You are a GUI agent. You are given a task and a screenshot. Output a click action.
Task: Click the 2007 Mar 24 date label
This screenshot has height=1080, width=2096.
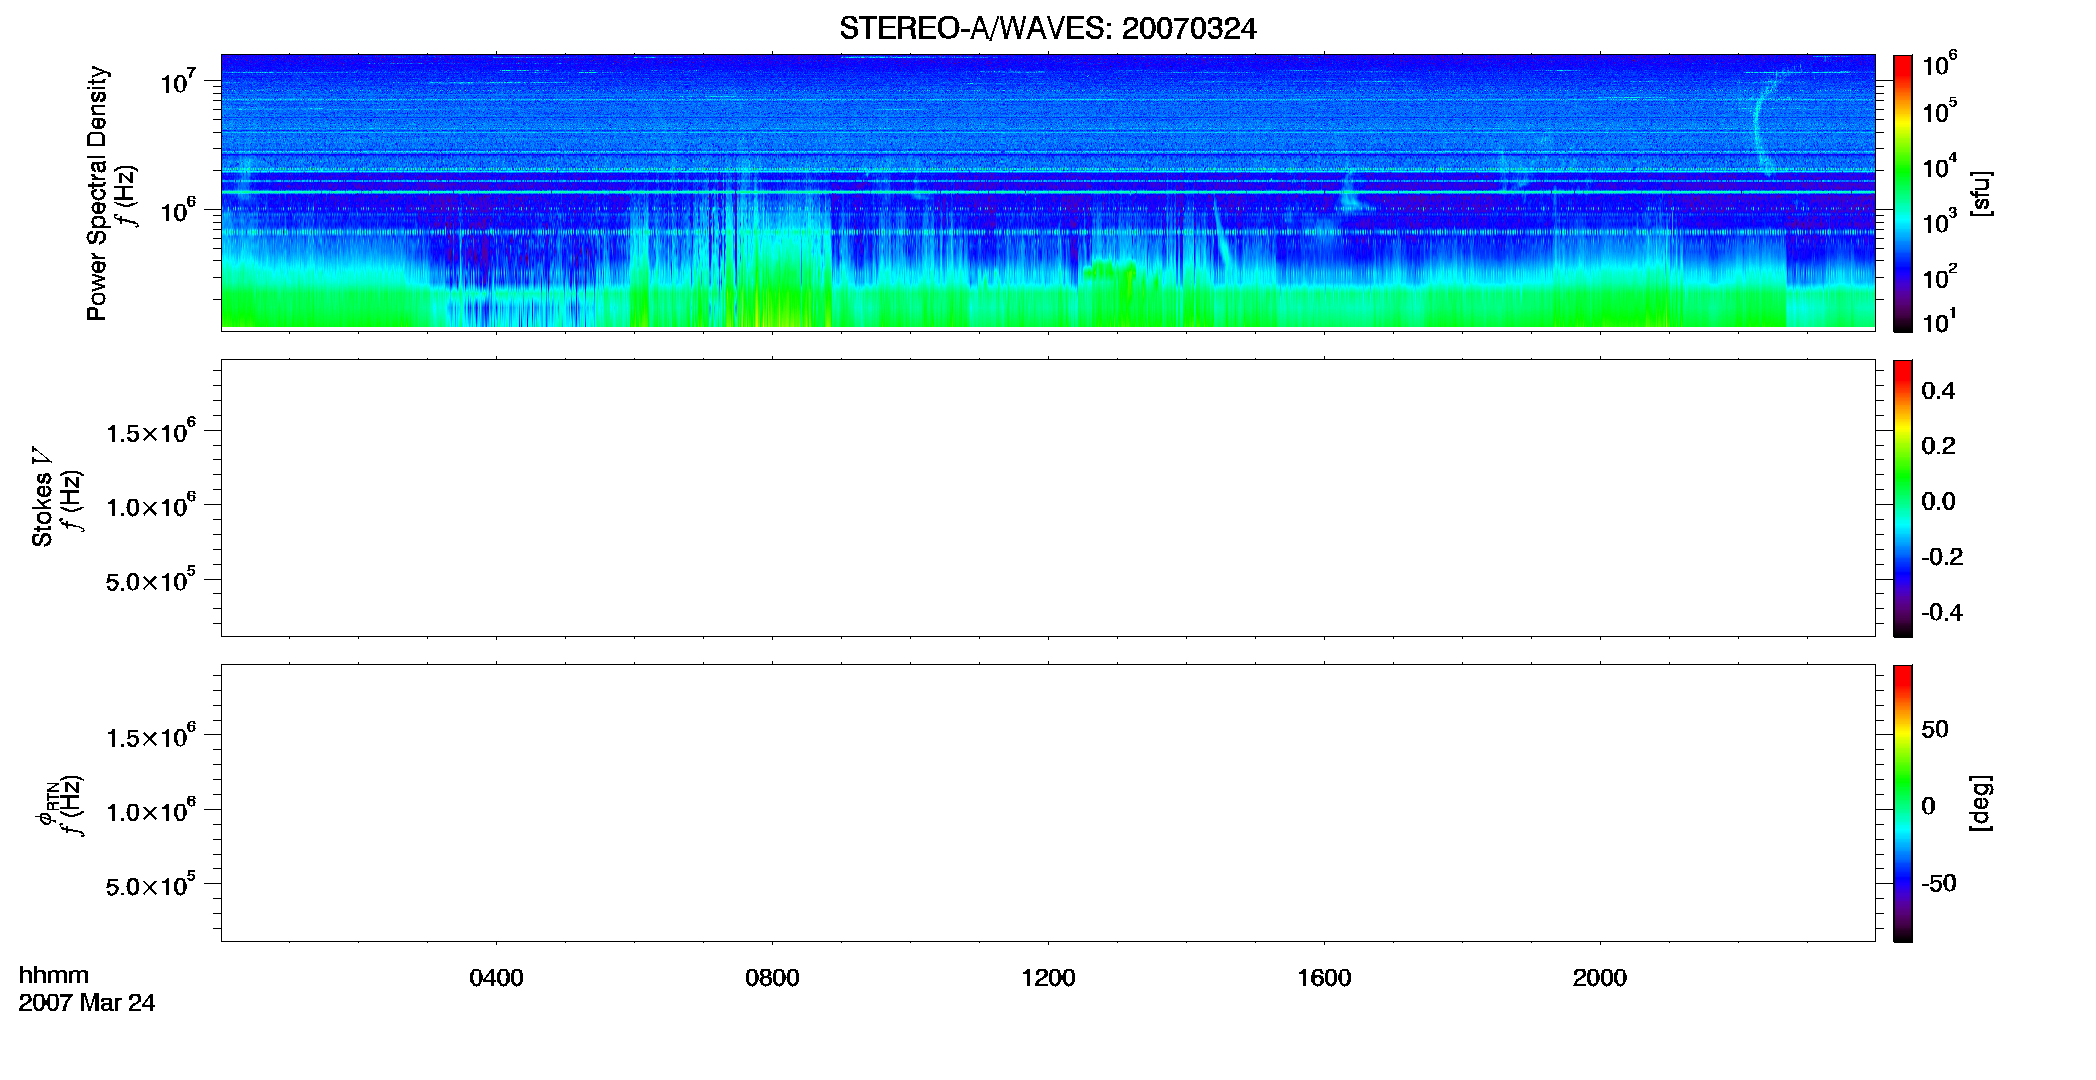click(x=87, y=1003)
